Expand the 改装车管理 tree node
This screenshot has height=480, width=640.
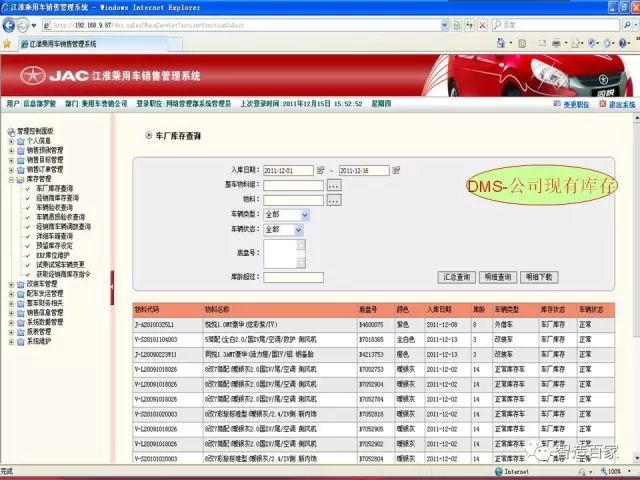(x=11, y=284)
